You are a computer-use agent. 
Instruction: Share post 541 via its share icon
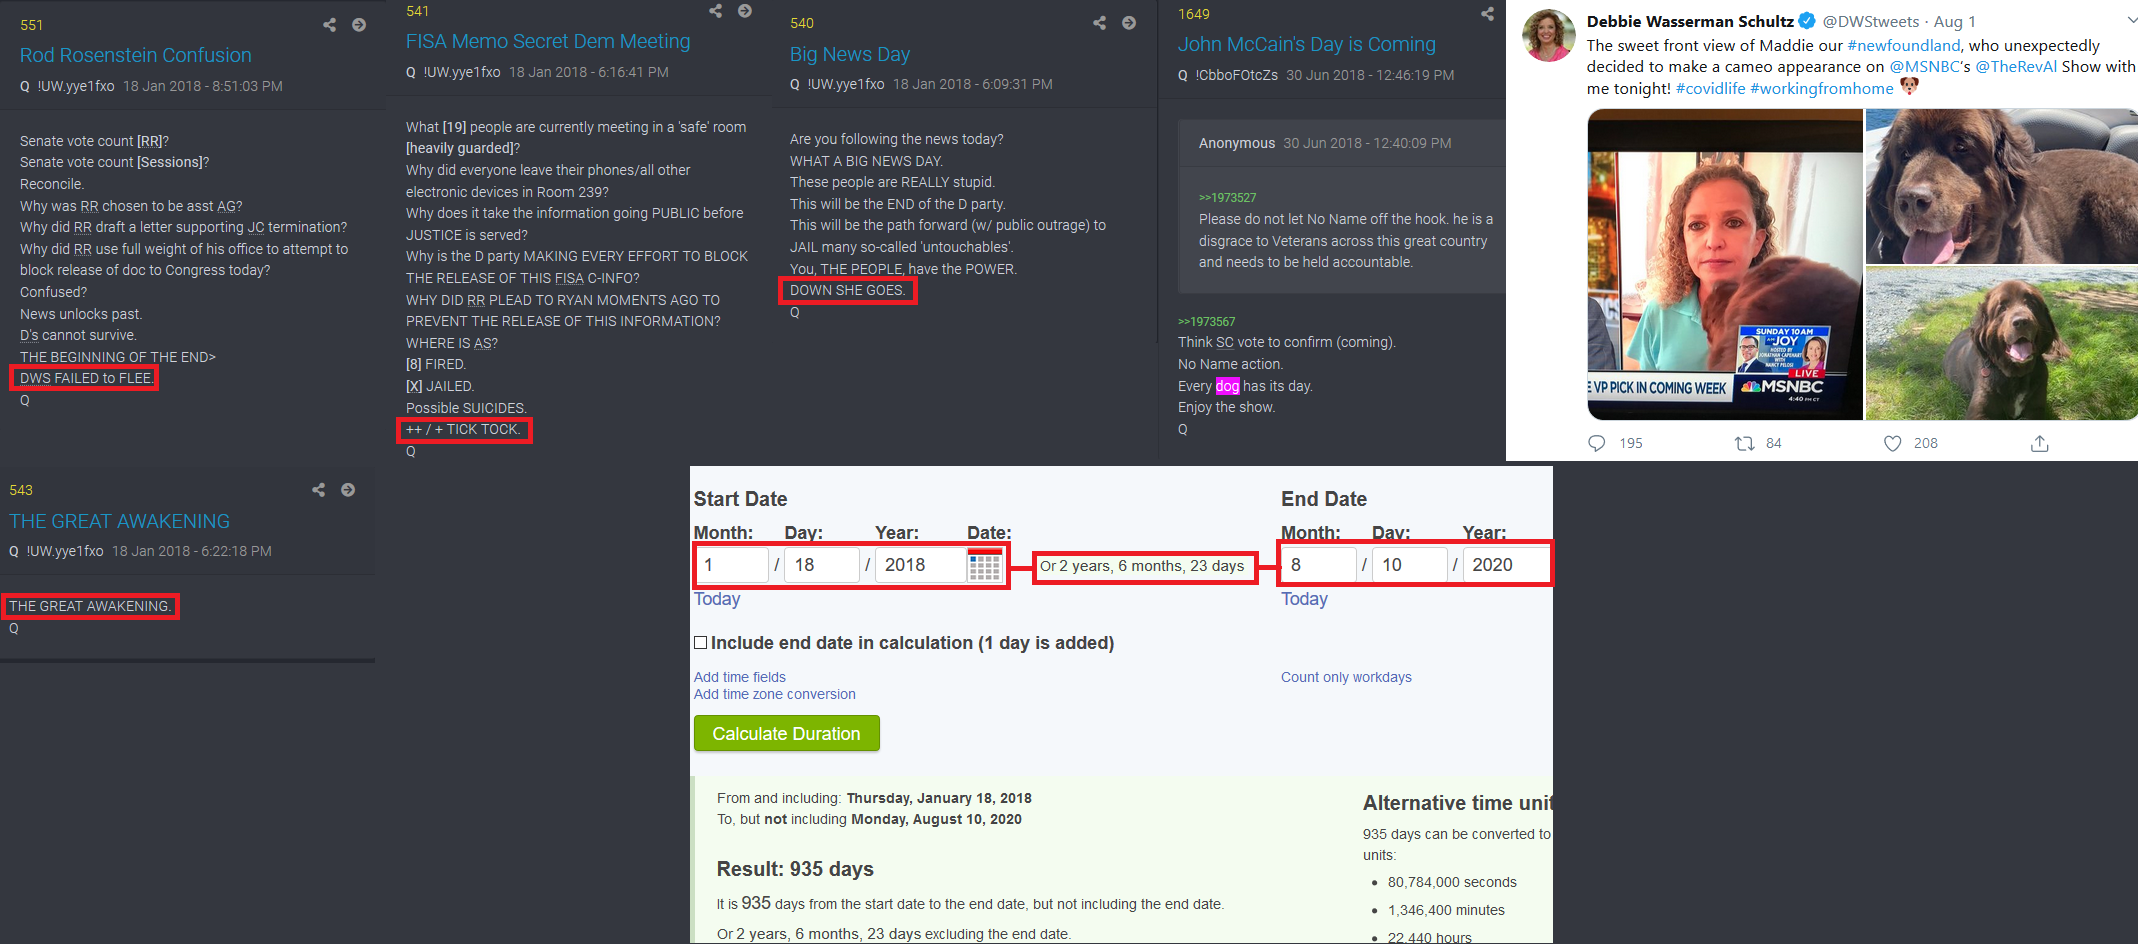715,11
